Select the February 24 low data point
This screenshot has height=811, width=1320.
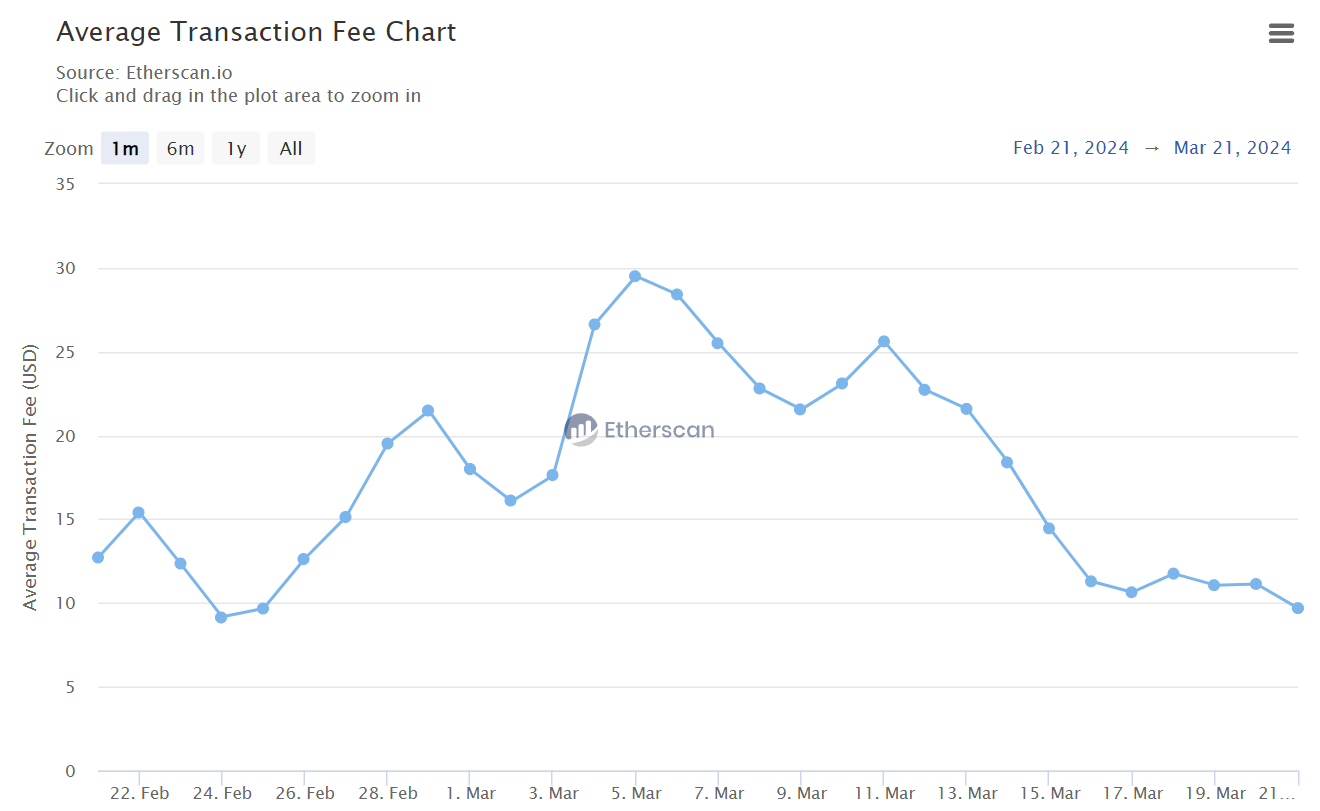221,617
